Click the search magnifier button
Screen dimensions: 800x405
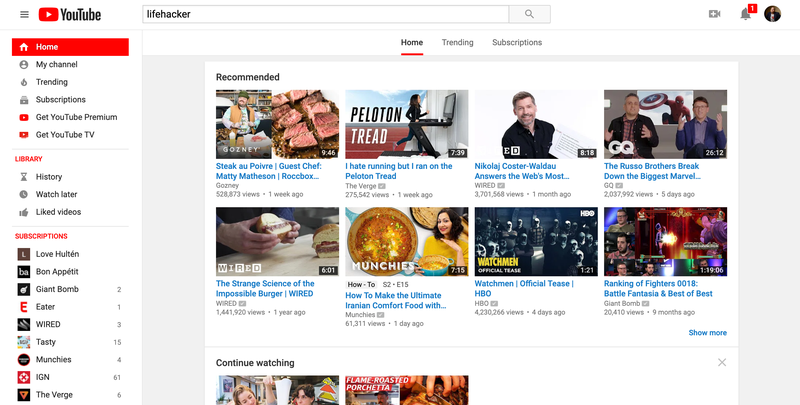530,14
